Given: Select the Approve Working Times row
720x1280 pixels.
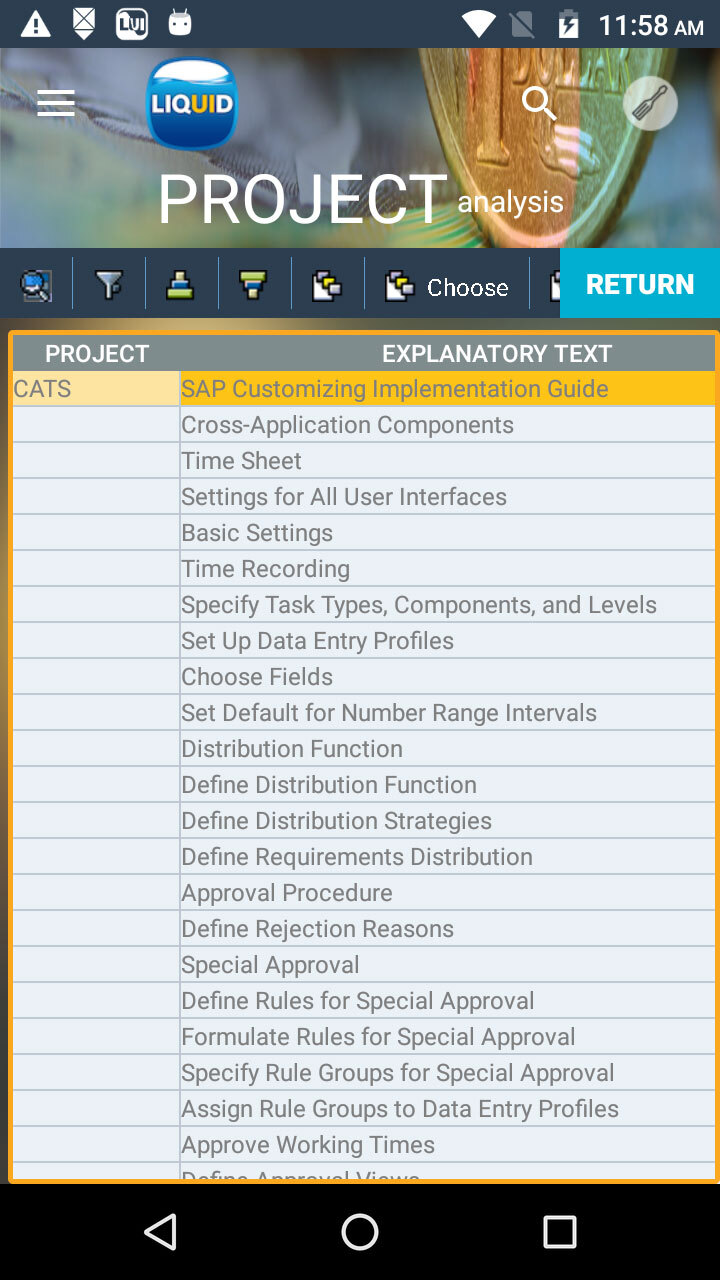Looking at the screenshot, I should coord(446,1145).
